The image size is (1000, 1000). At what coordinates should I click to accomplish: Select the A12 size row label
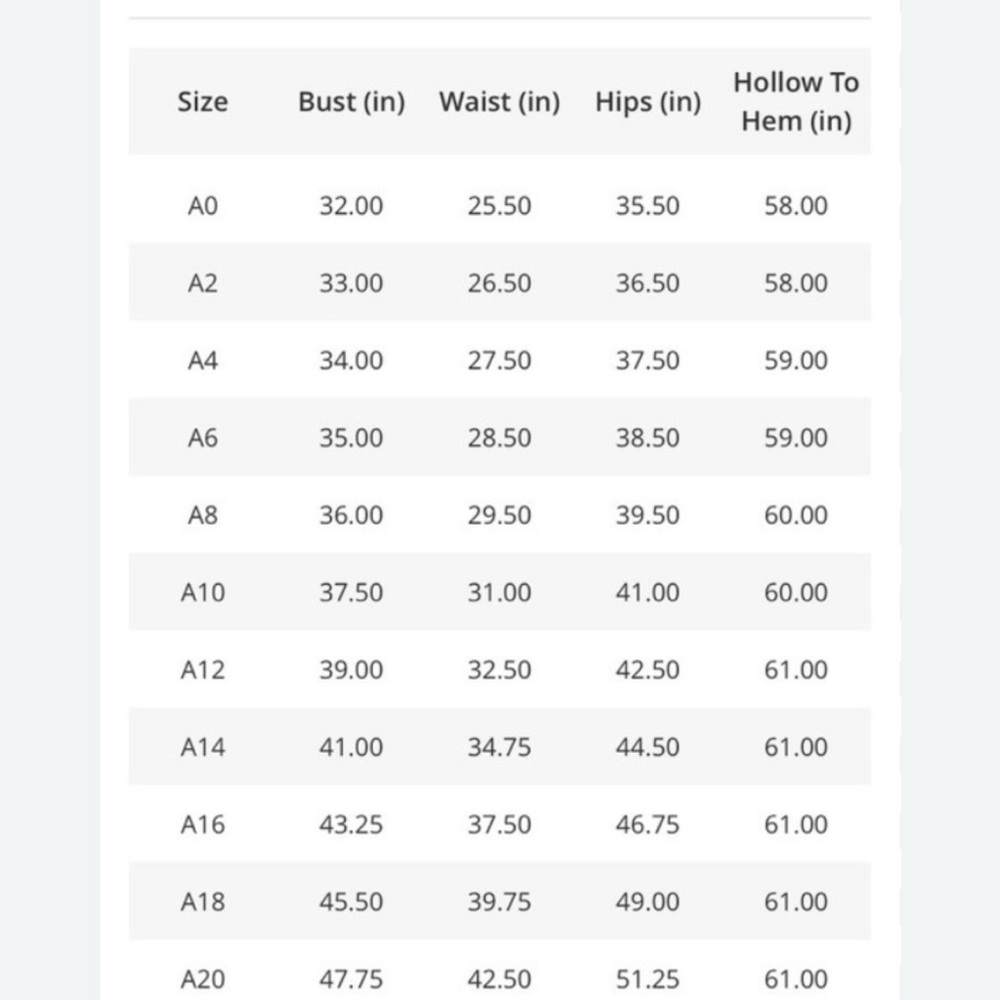point(203,670)
